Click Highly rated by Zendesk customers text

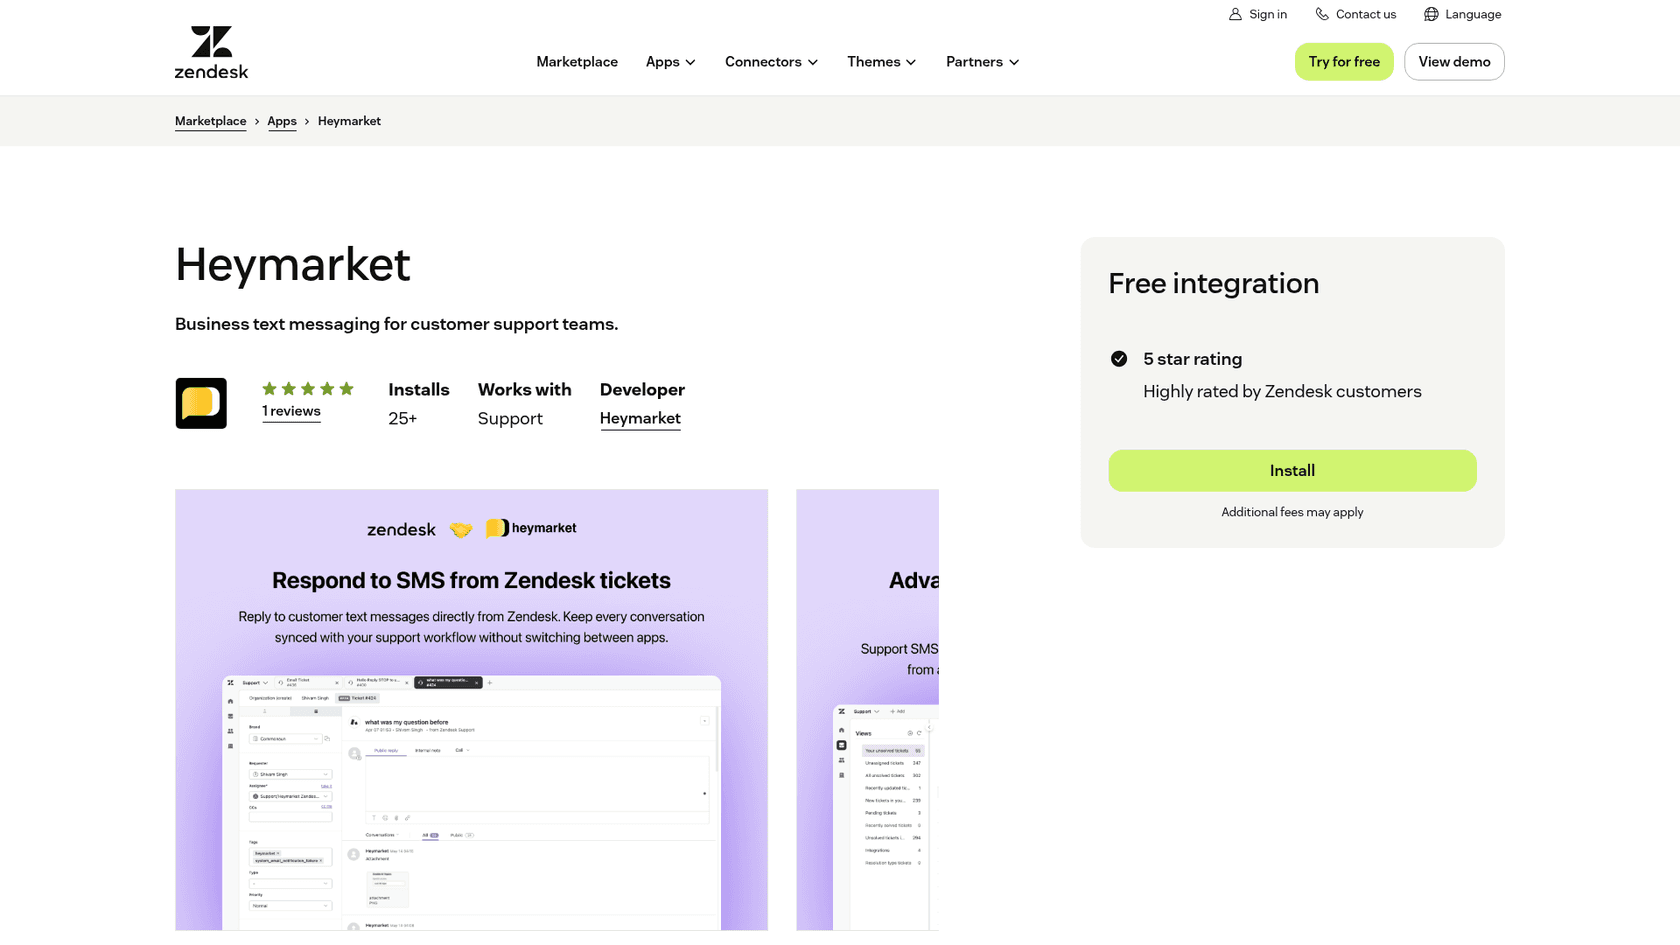tap(1282, 392)
